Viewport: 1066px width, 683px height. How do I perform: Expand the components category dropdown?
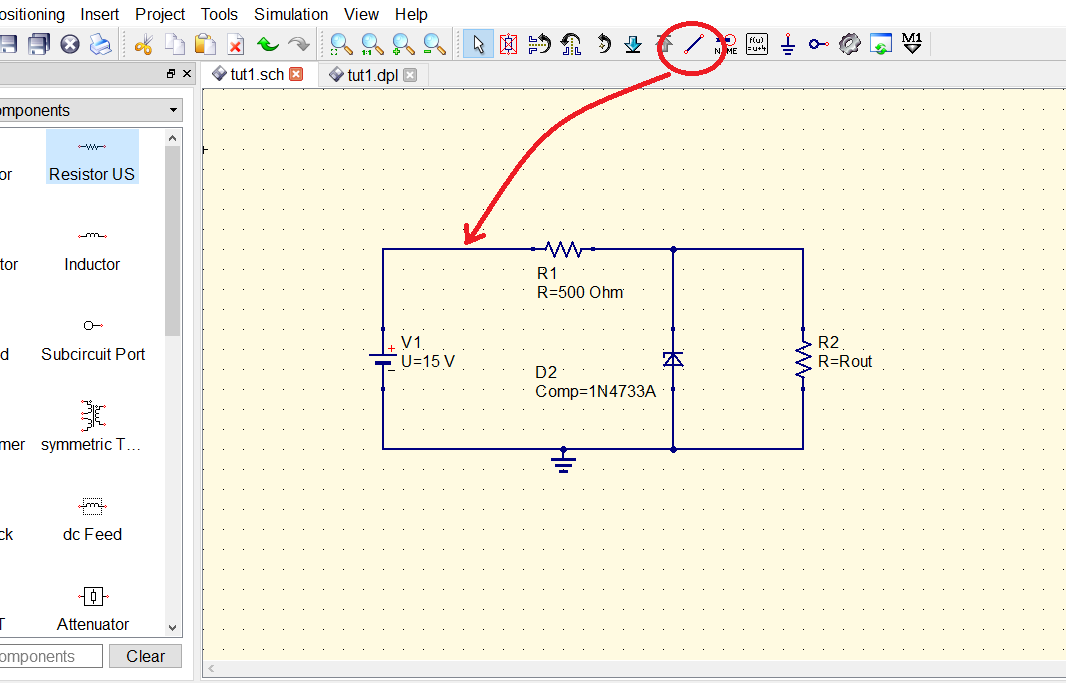pyautogui.click(x=173, y=110)
